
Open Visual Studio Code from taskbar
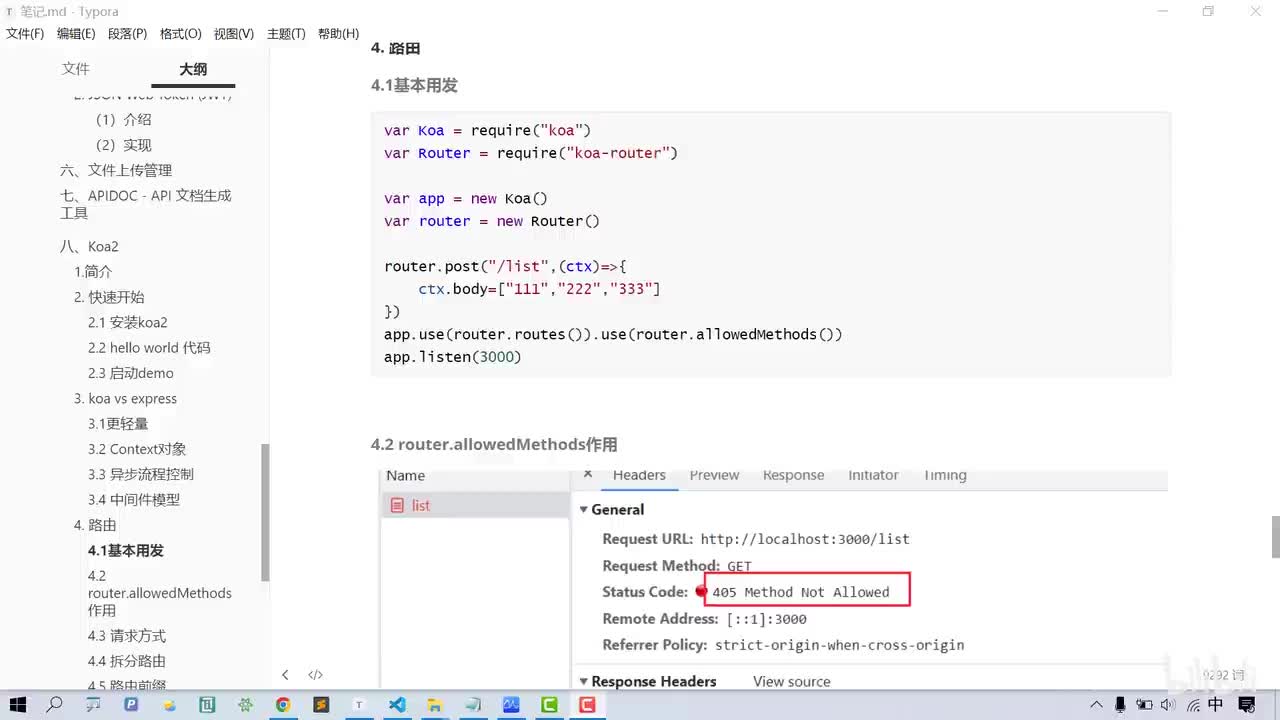click(397, 705)
